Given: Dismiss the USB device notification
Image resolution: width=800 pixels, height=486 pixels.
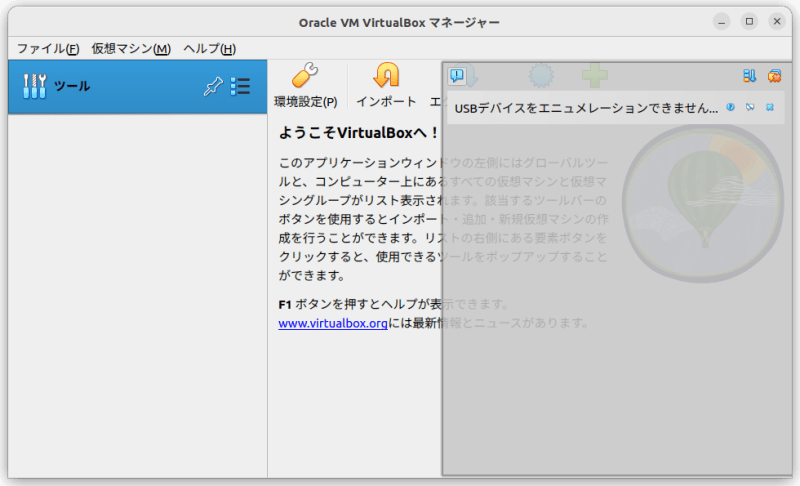Looking at the screenshot, I should (770, 107).
